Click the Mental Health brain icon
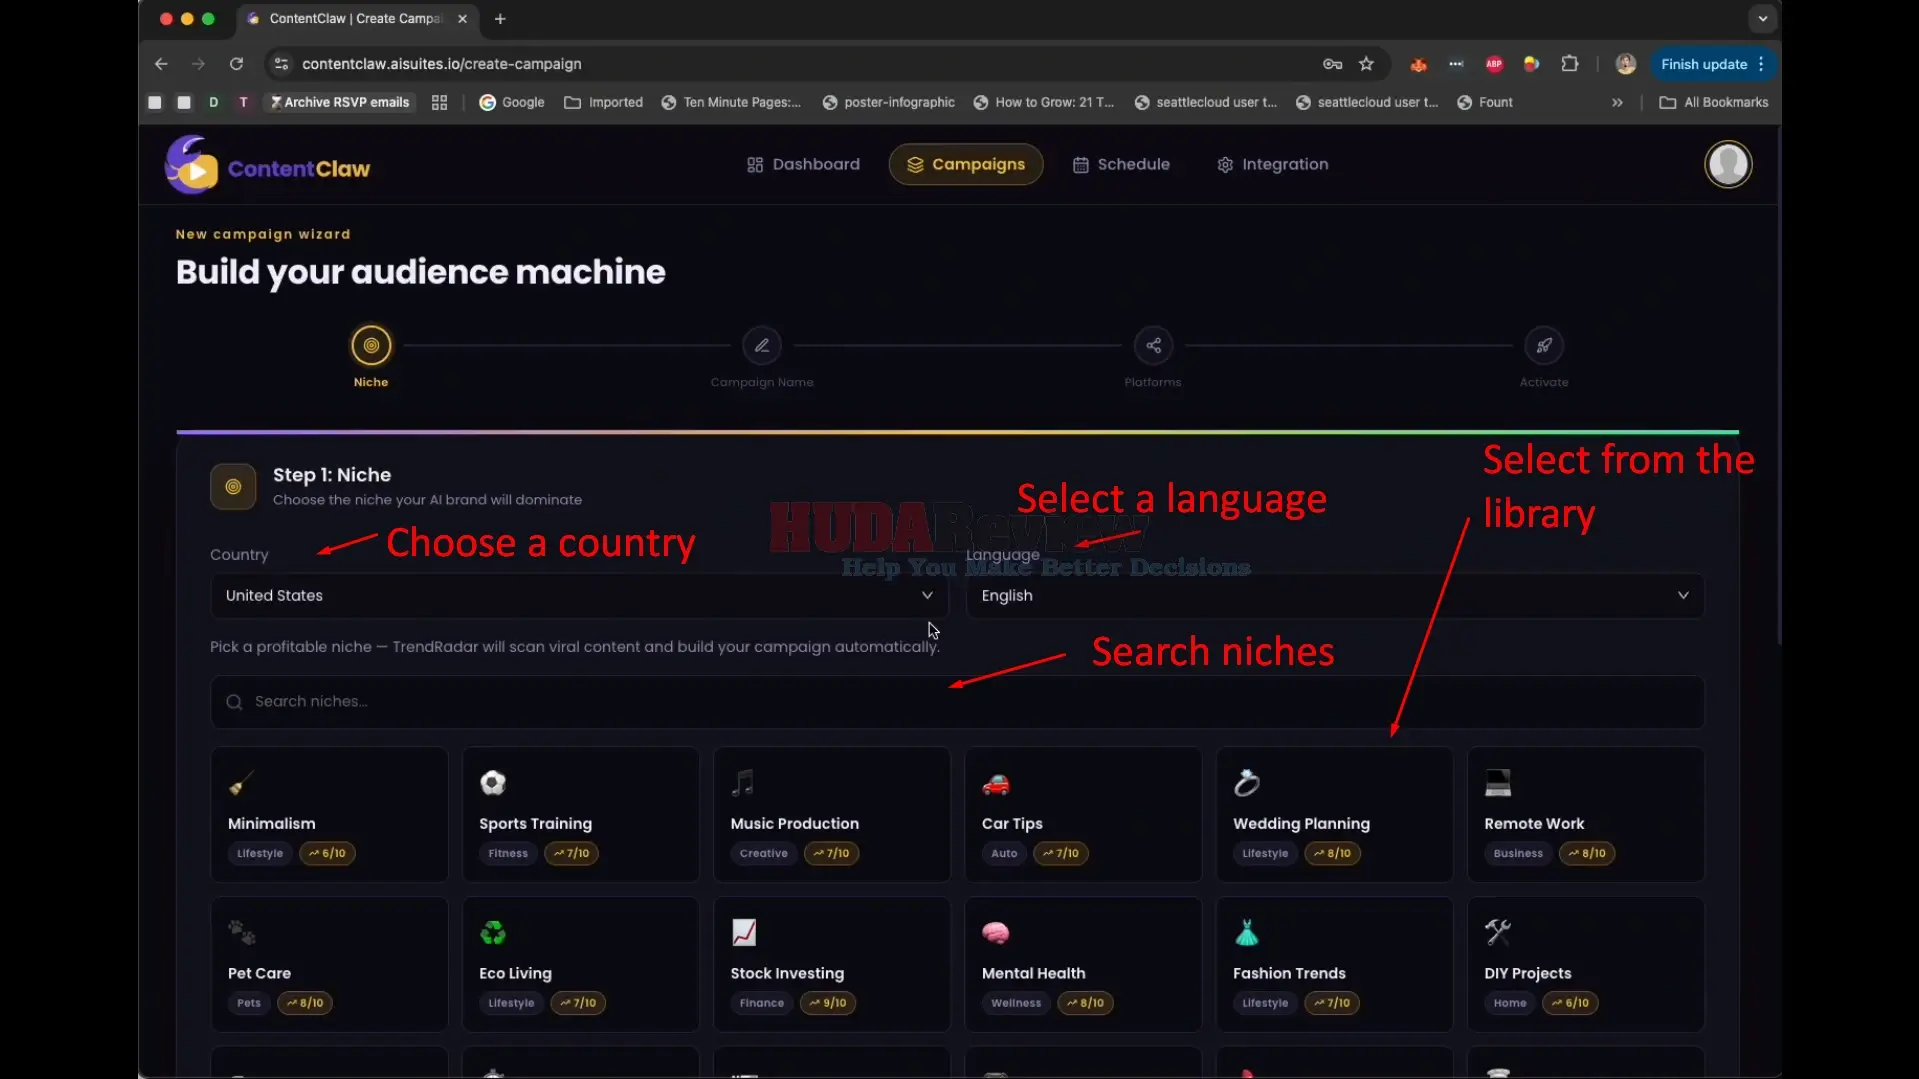 (996, 932)
